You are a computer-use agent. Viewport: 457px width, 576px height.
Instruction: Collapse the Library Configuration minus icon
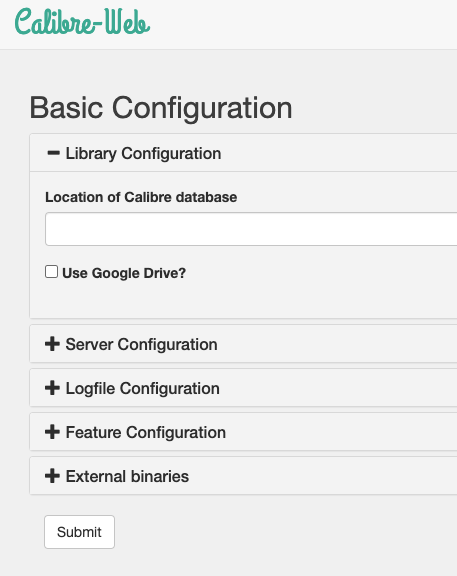pos(53,153)
